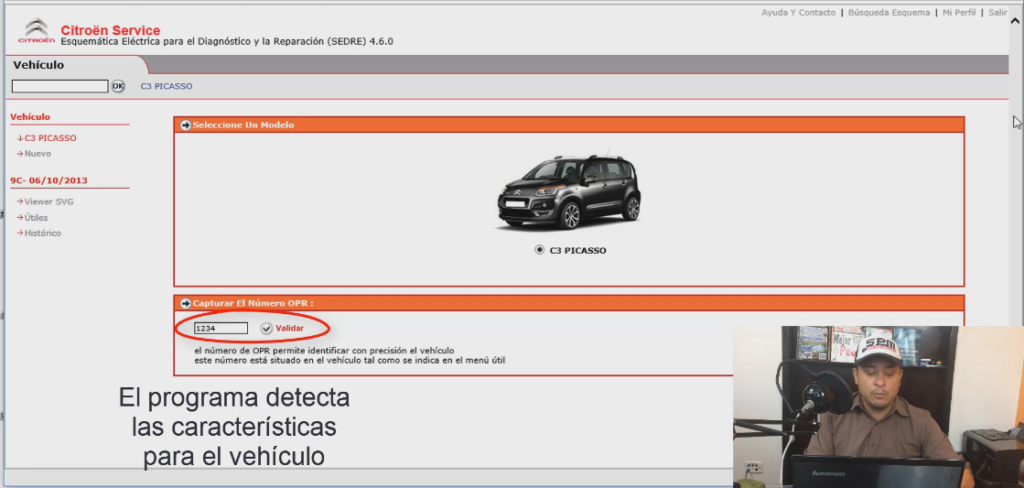The width and height of the screenshot is (1024, 488).
Task: Open Útiles from the sidebar
Action: point(36,218)
